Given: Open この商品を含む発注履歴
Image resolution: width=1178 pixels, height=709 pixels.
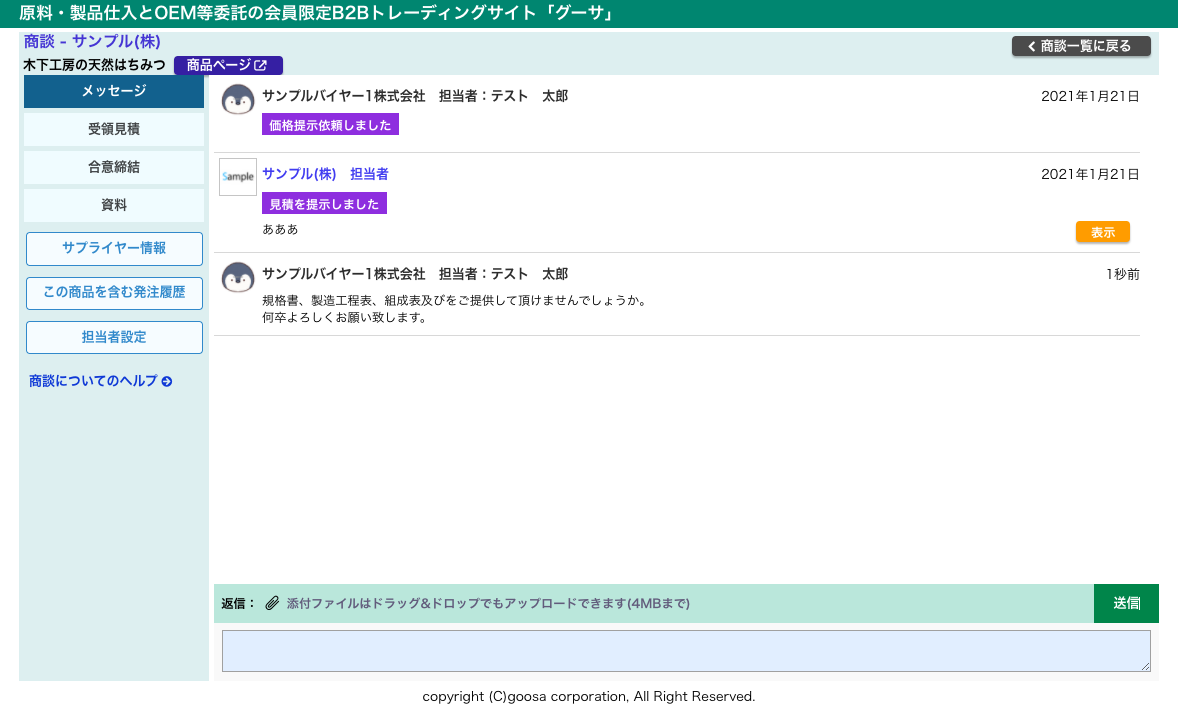Looking at the screenshot, I should 114,292.
